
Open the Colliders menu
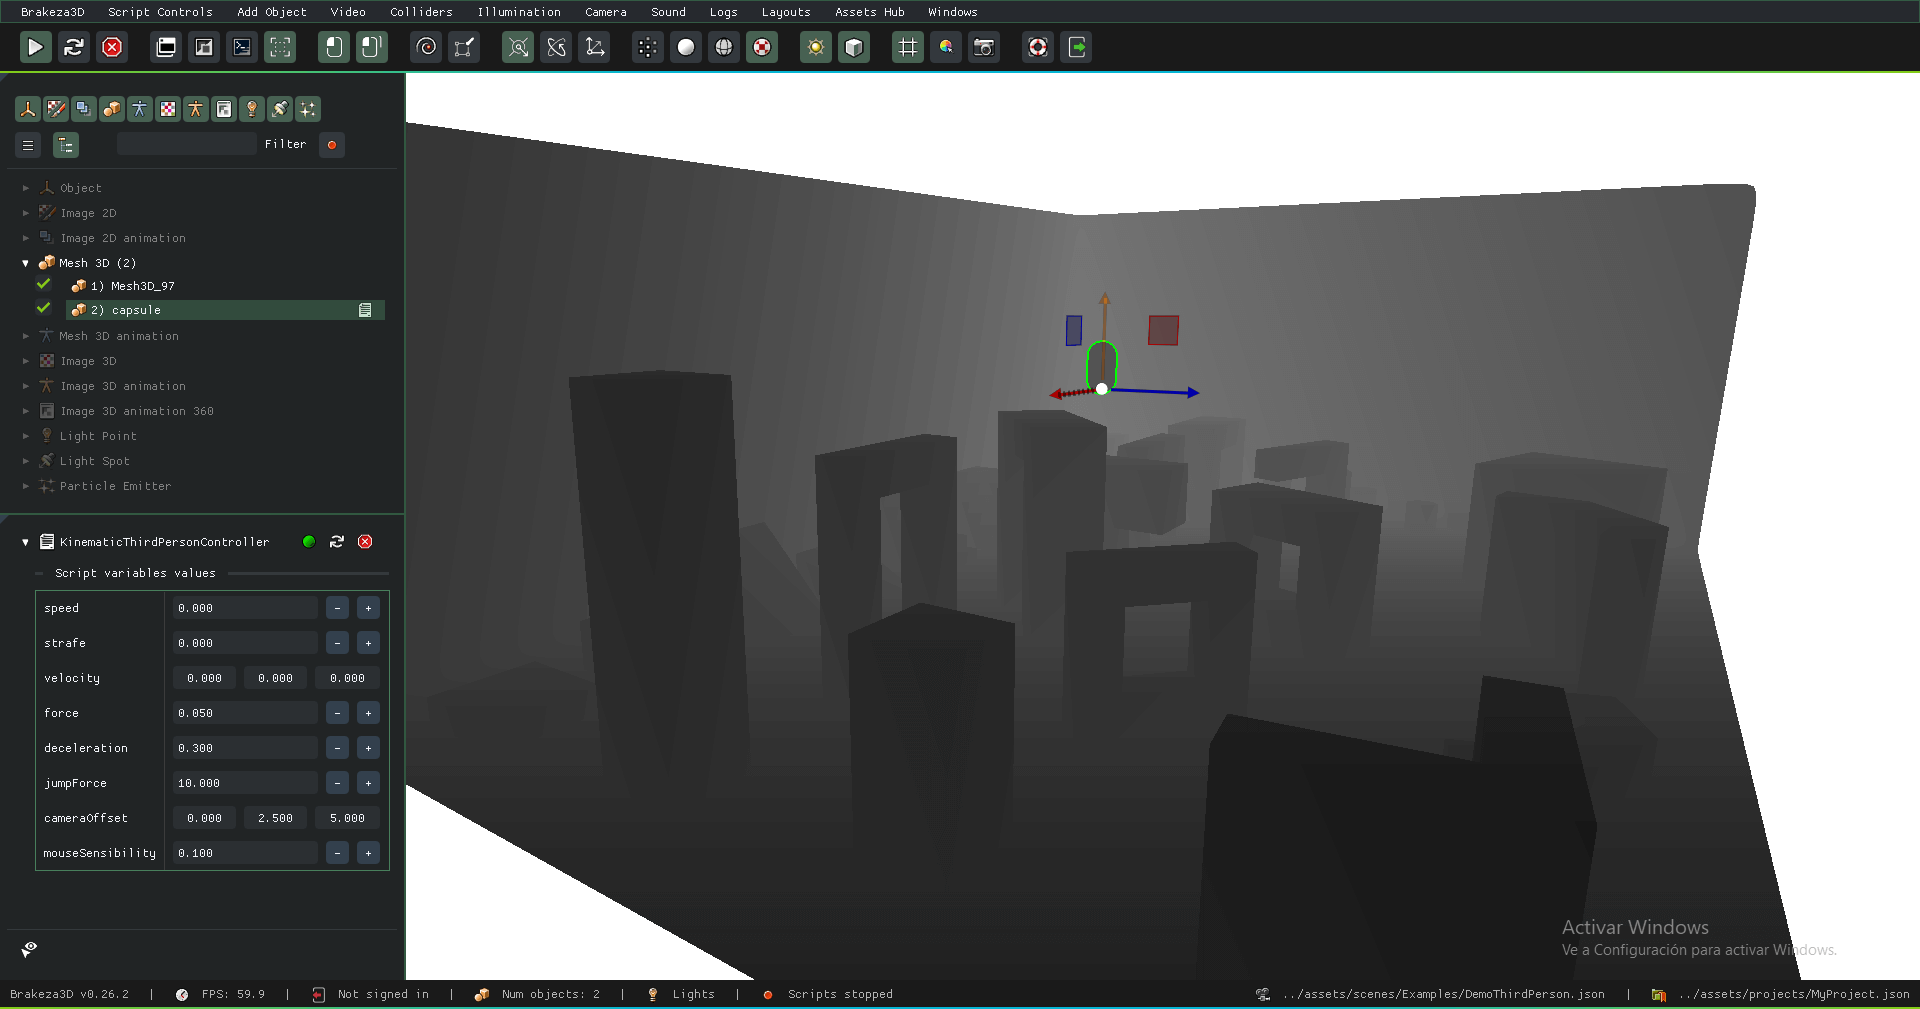(421, 12)
